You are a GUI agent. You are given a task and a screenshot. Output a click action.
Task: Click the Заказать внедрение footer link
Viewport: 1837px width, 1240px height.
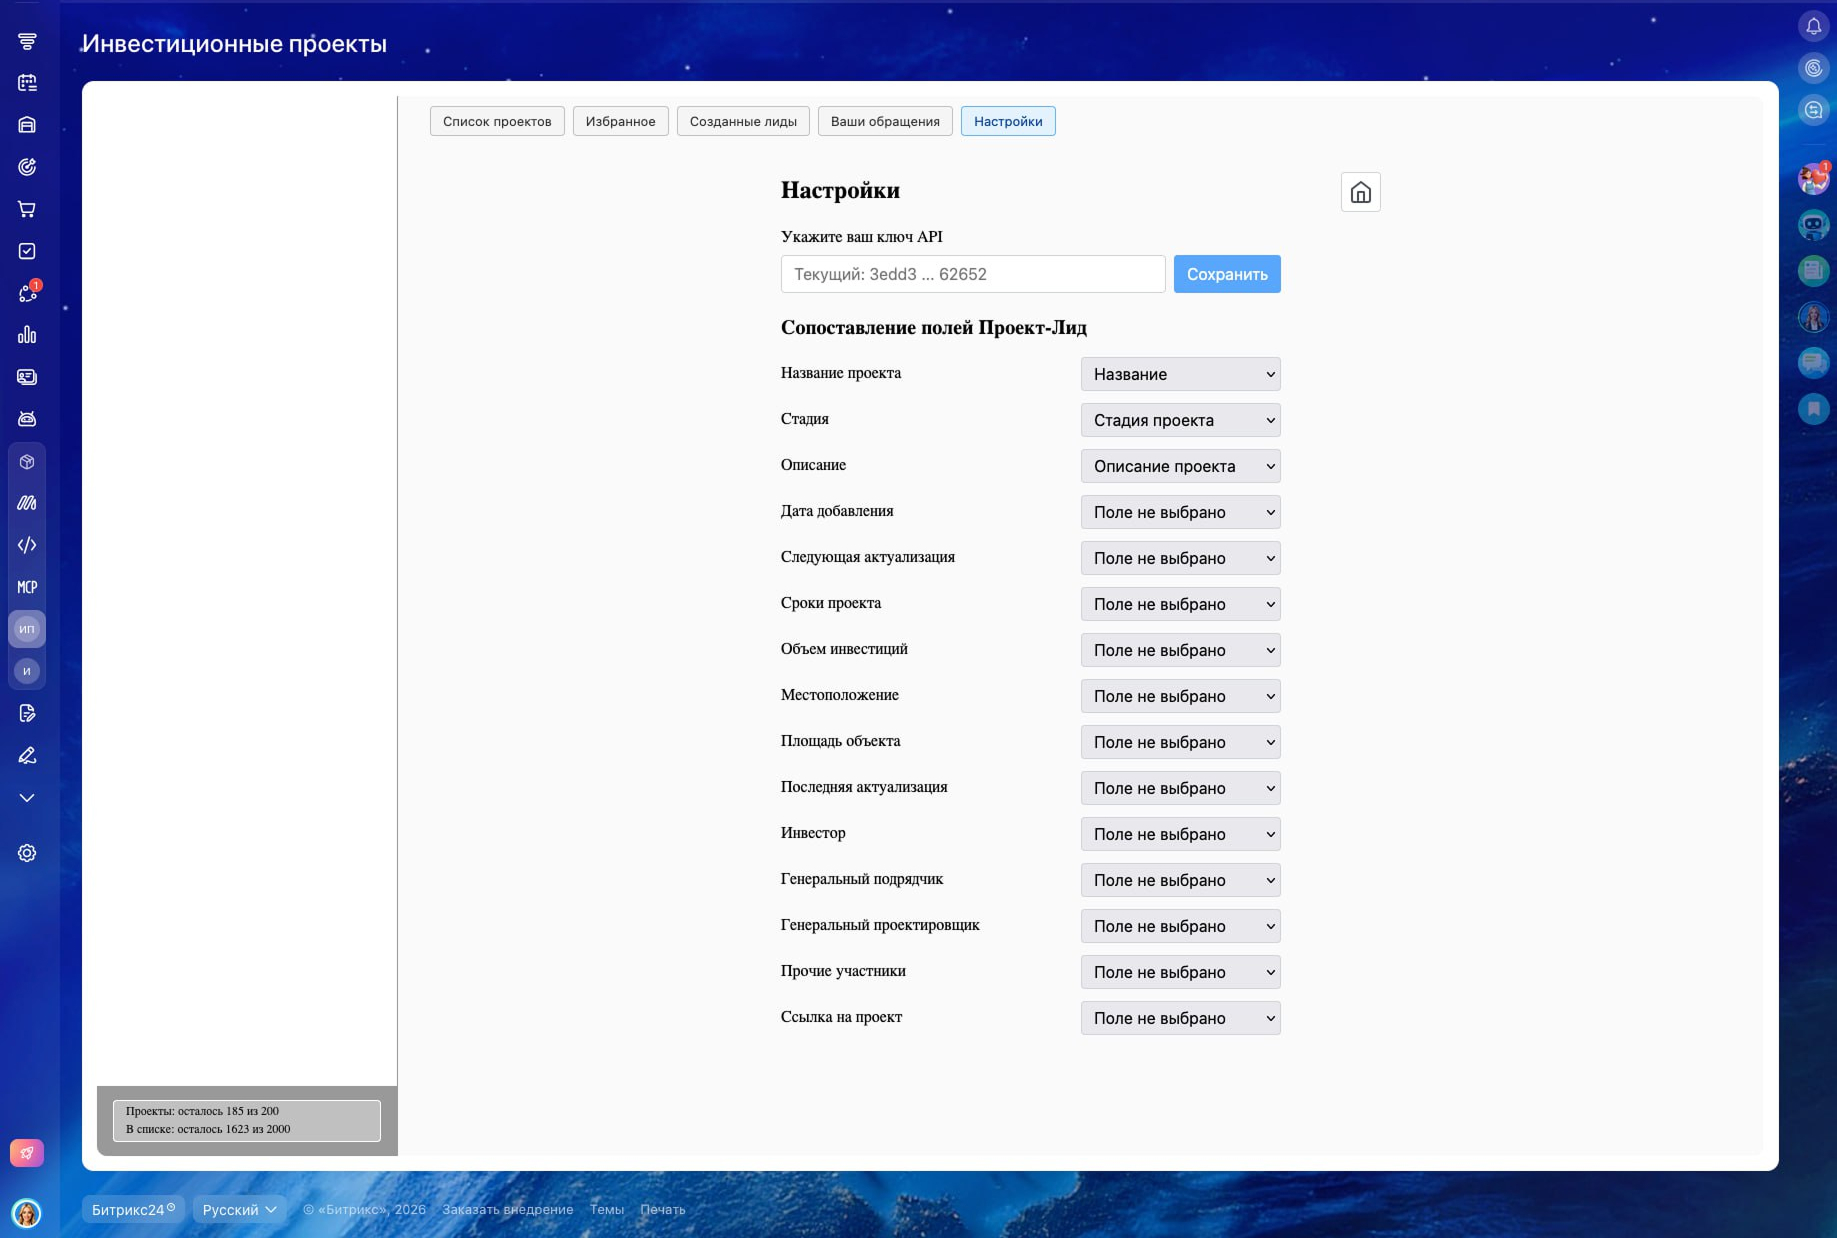click(x=508, y=1210)
